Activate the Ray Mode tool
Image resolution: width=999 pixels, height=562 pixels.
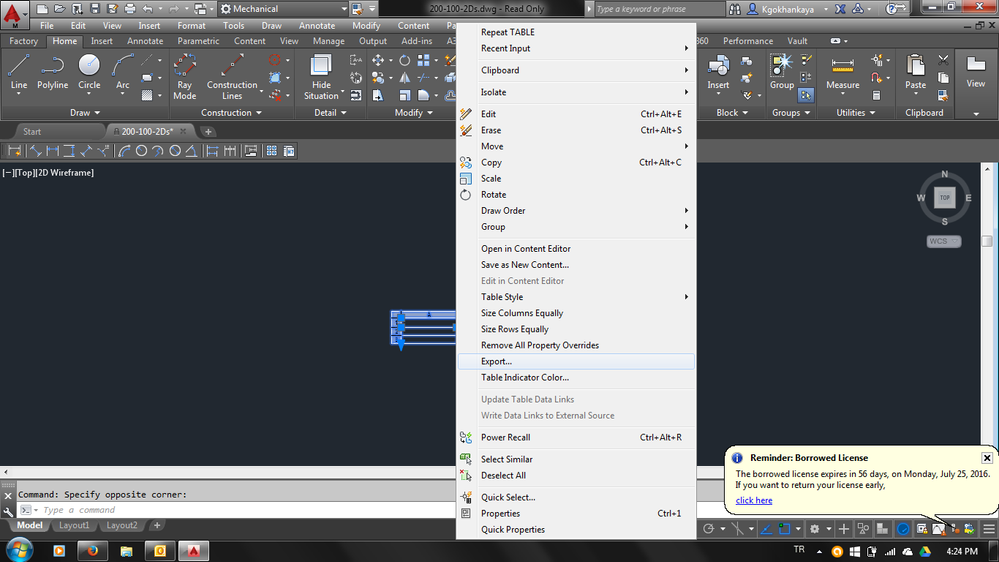(184, 76)
